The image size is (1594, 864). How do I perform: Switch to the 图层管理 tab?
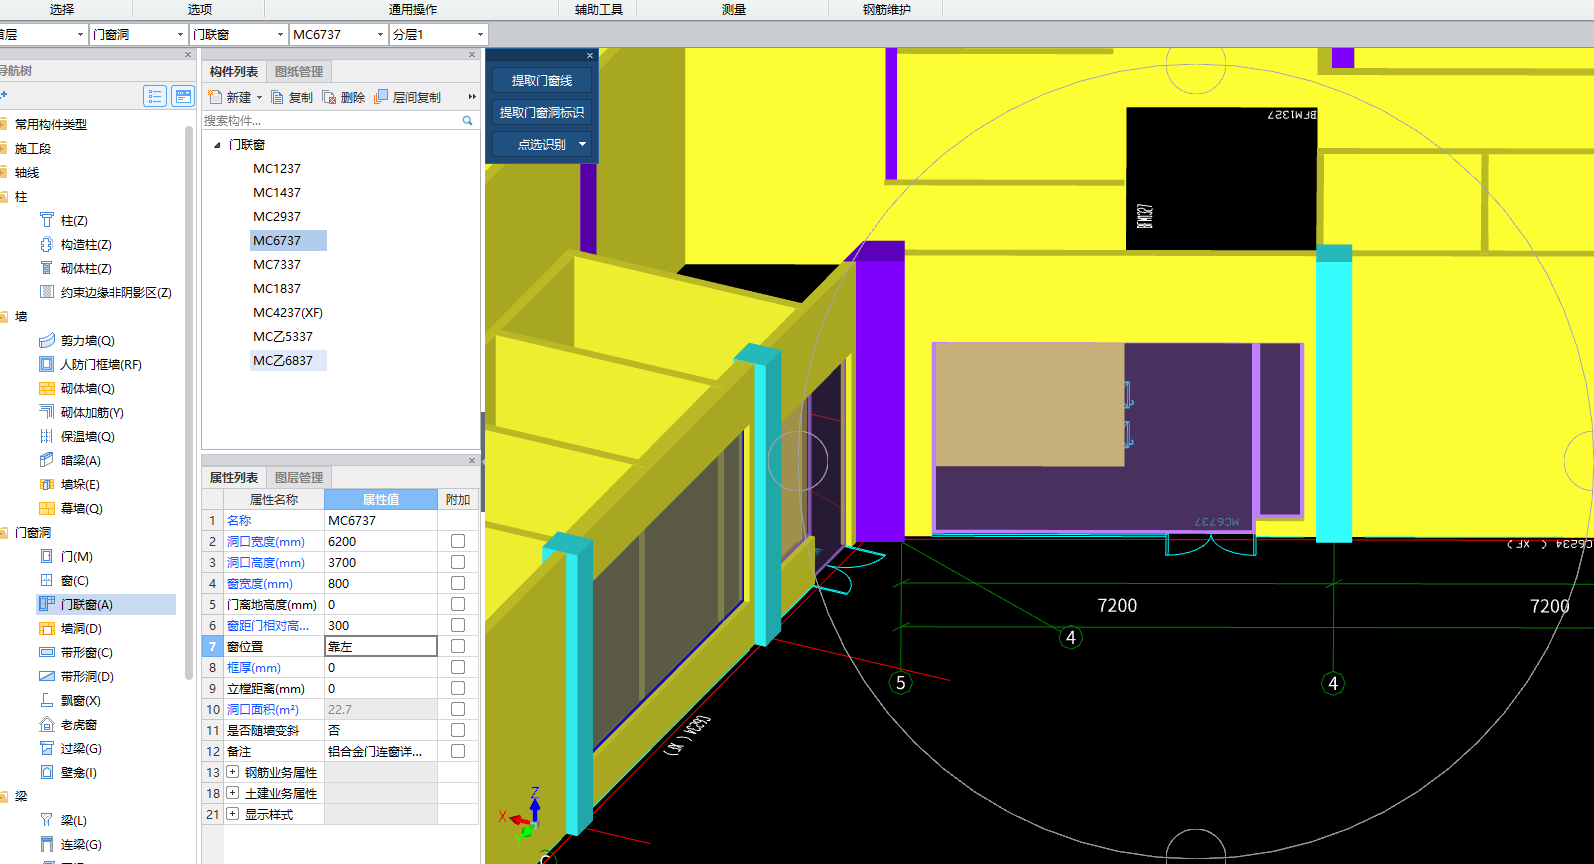click(299, 478)
